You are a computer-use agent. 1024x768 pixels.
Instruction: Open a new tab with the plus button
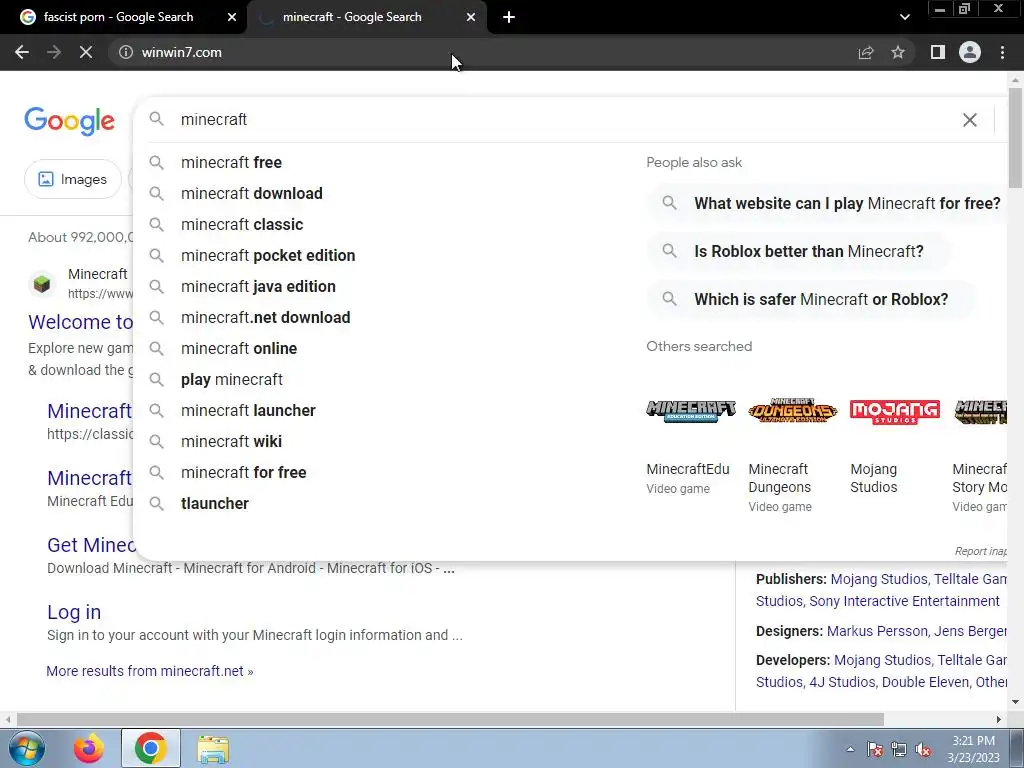pos(509,17)
